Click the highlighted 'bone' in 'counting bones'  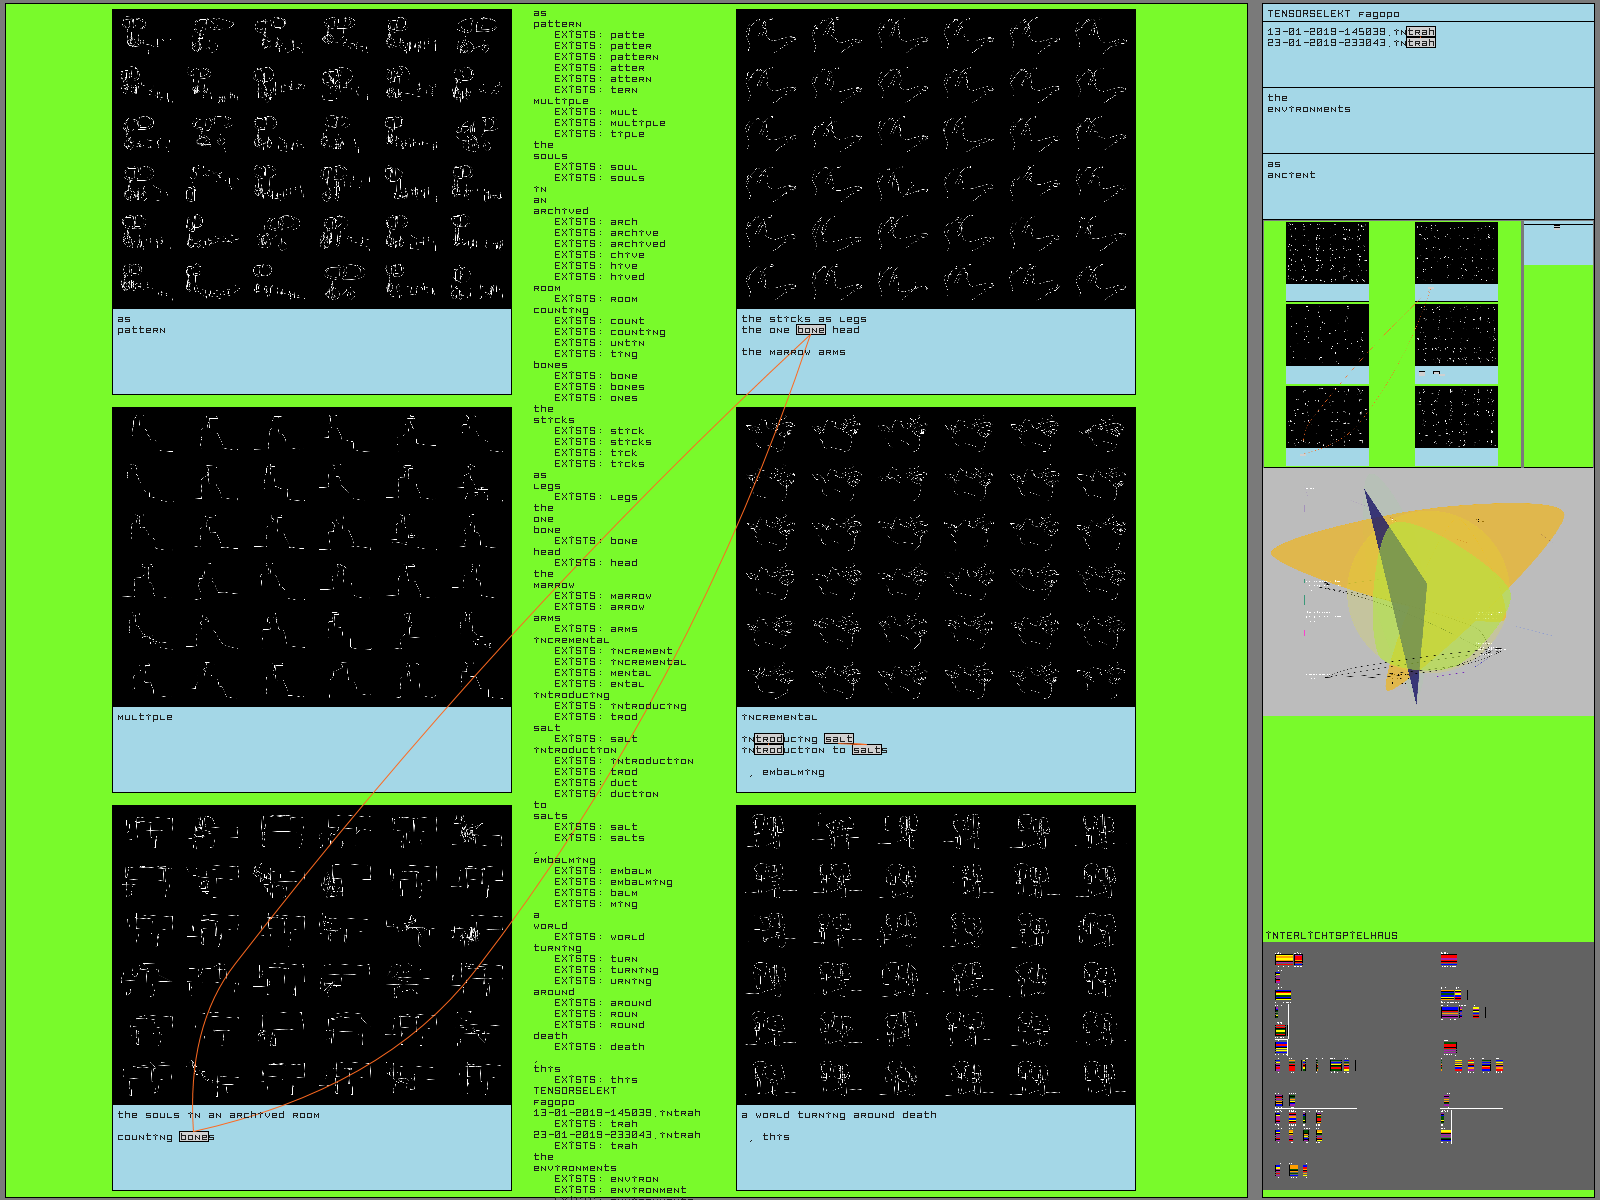point(194,1137)
